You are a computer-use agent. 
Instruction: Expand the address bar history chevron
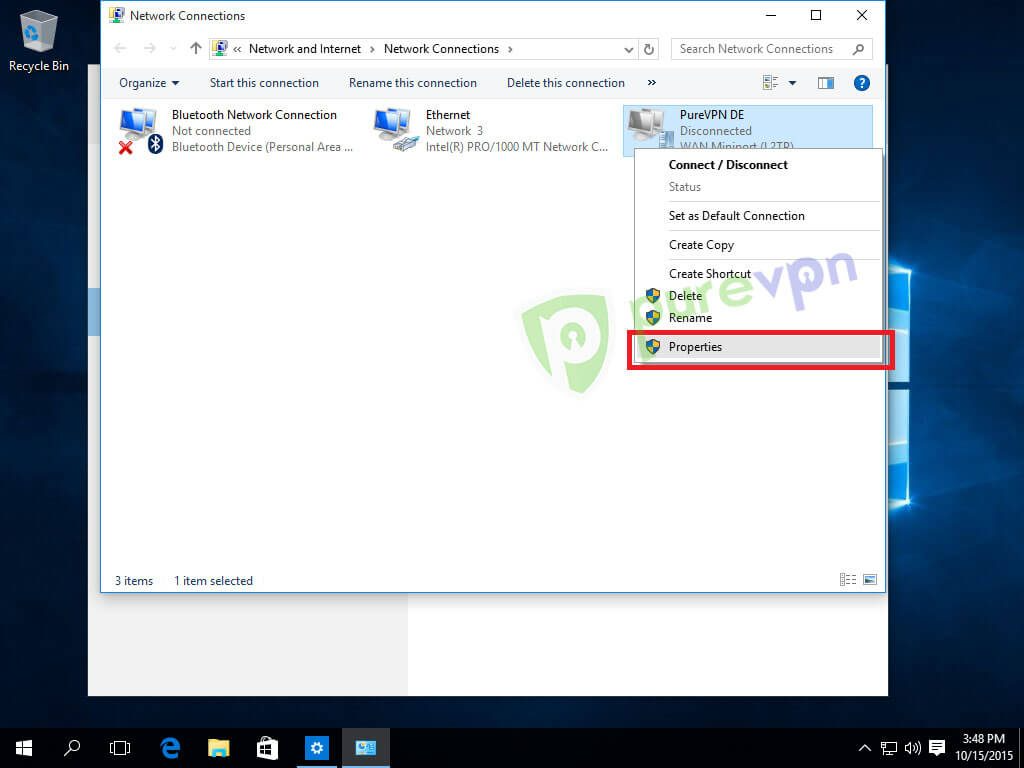pos(628,48)
